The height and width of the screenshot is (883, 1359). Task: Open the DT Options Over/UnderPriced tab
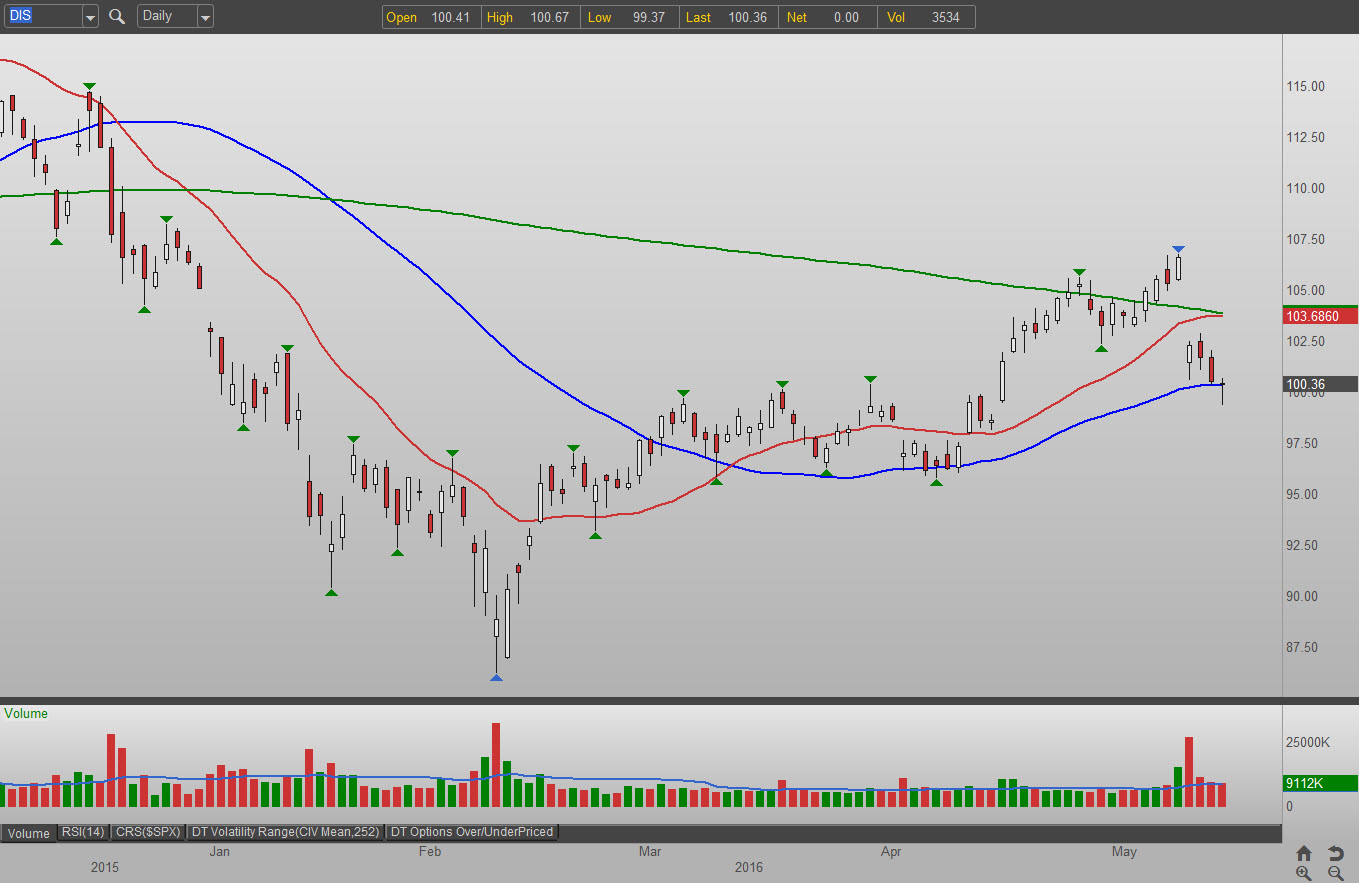click(471, 832)
